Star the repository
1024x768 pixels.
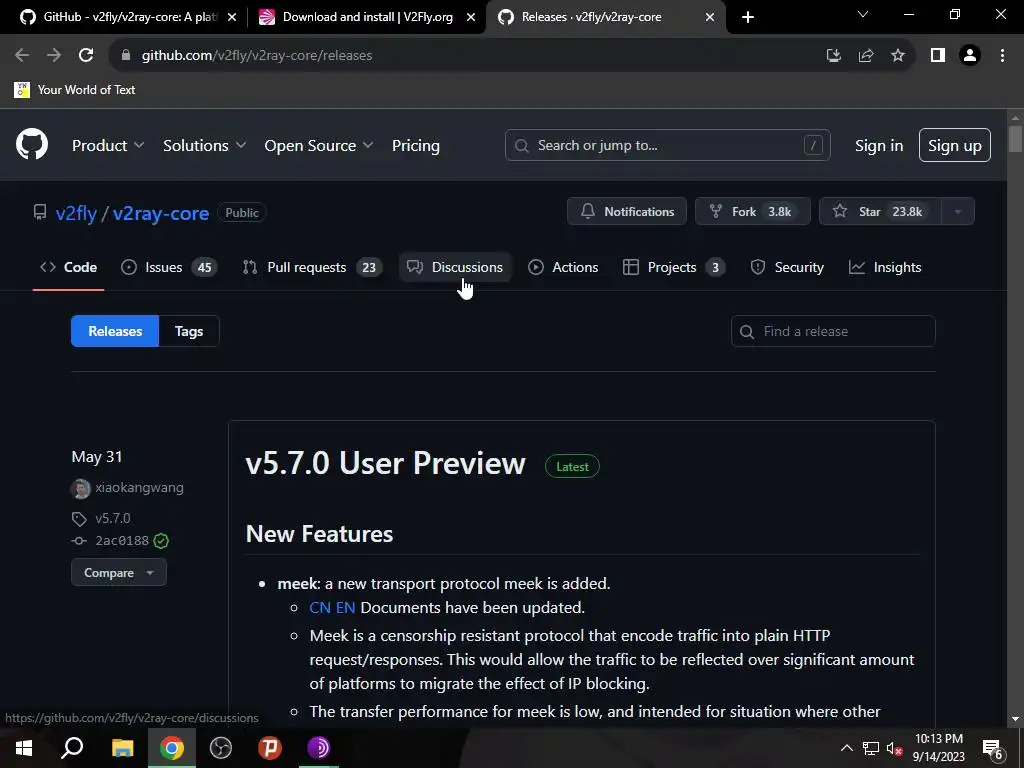pyautogui.click(x=880, y=211)
